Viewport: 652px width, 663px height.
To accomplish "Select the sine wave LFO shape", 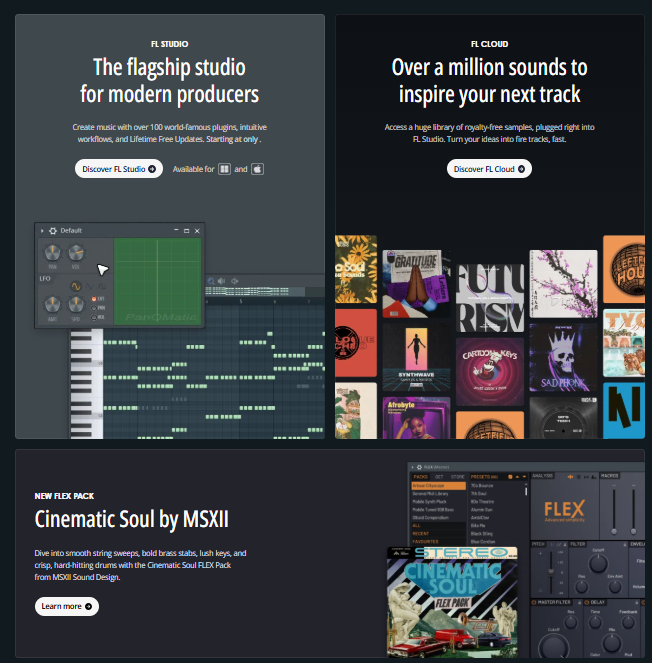I will click(x=76, y=286).
